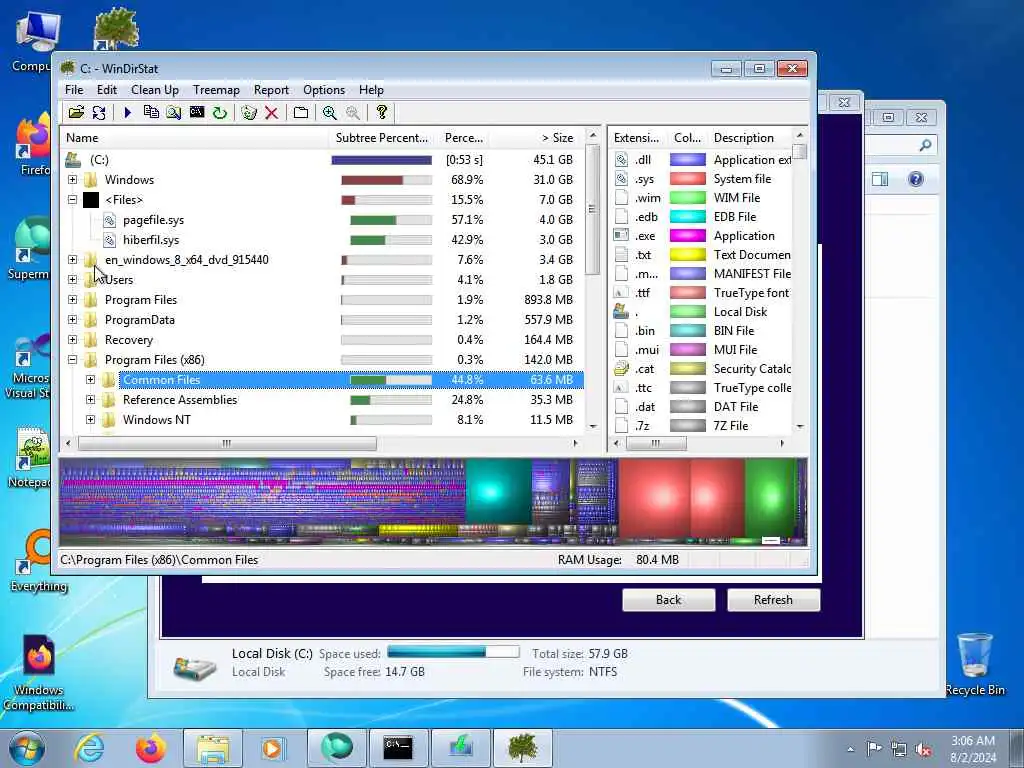This screenshot has width=1024, height=768.
Task: Click the 7Z File extension row
Action: 703,426
